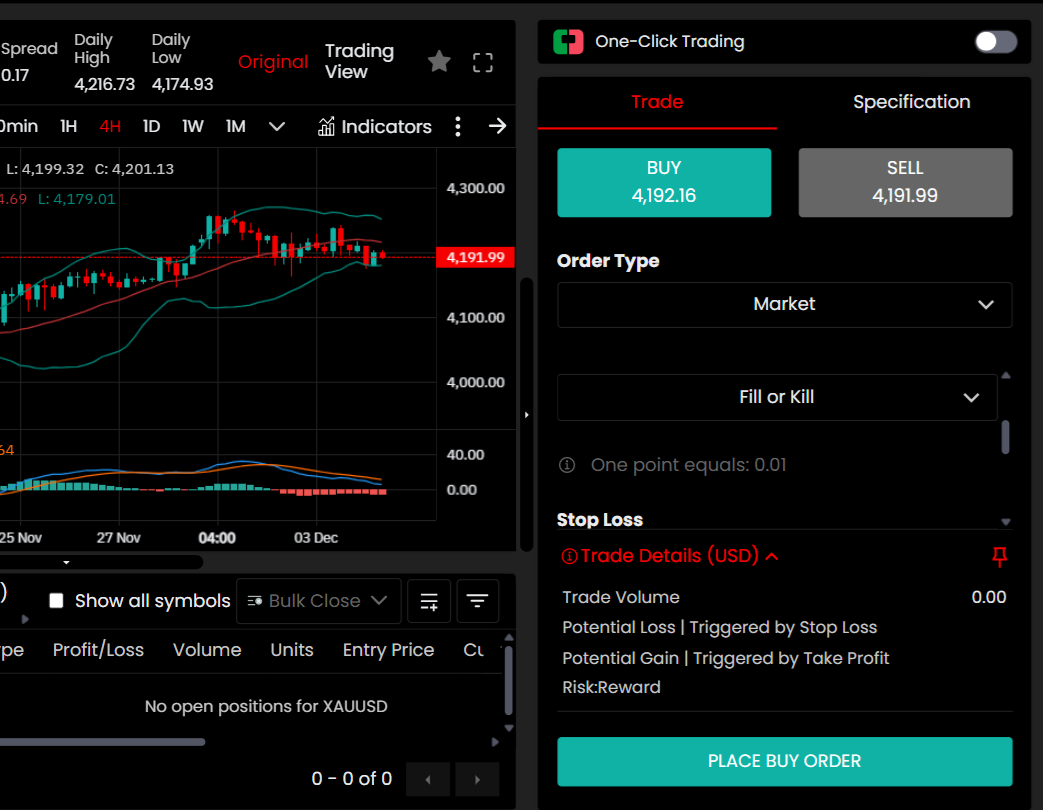
Task: Select the 1D timeframe
Action: pos(151,126)
